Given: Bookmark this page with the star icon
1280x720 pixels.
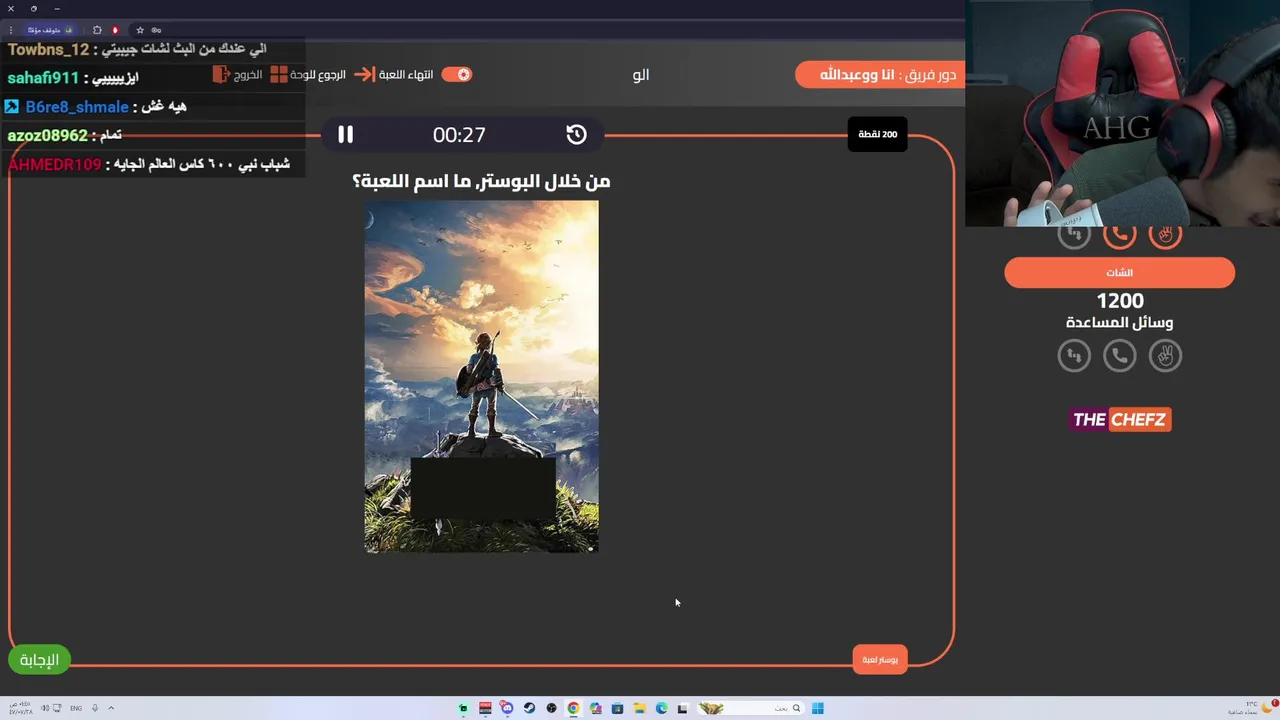Looking at the screenshot, I should [140, 30].
